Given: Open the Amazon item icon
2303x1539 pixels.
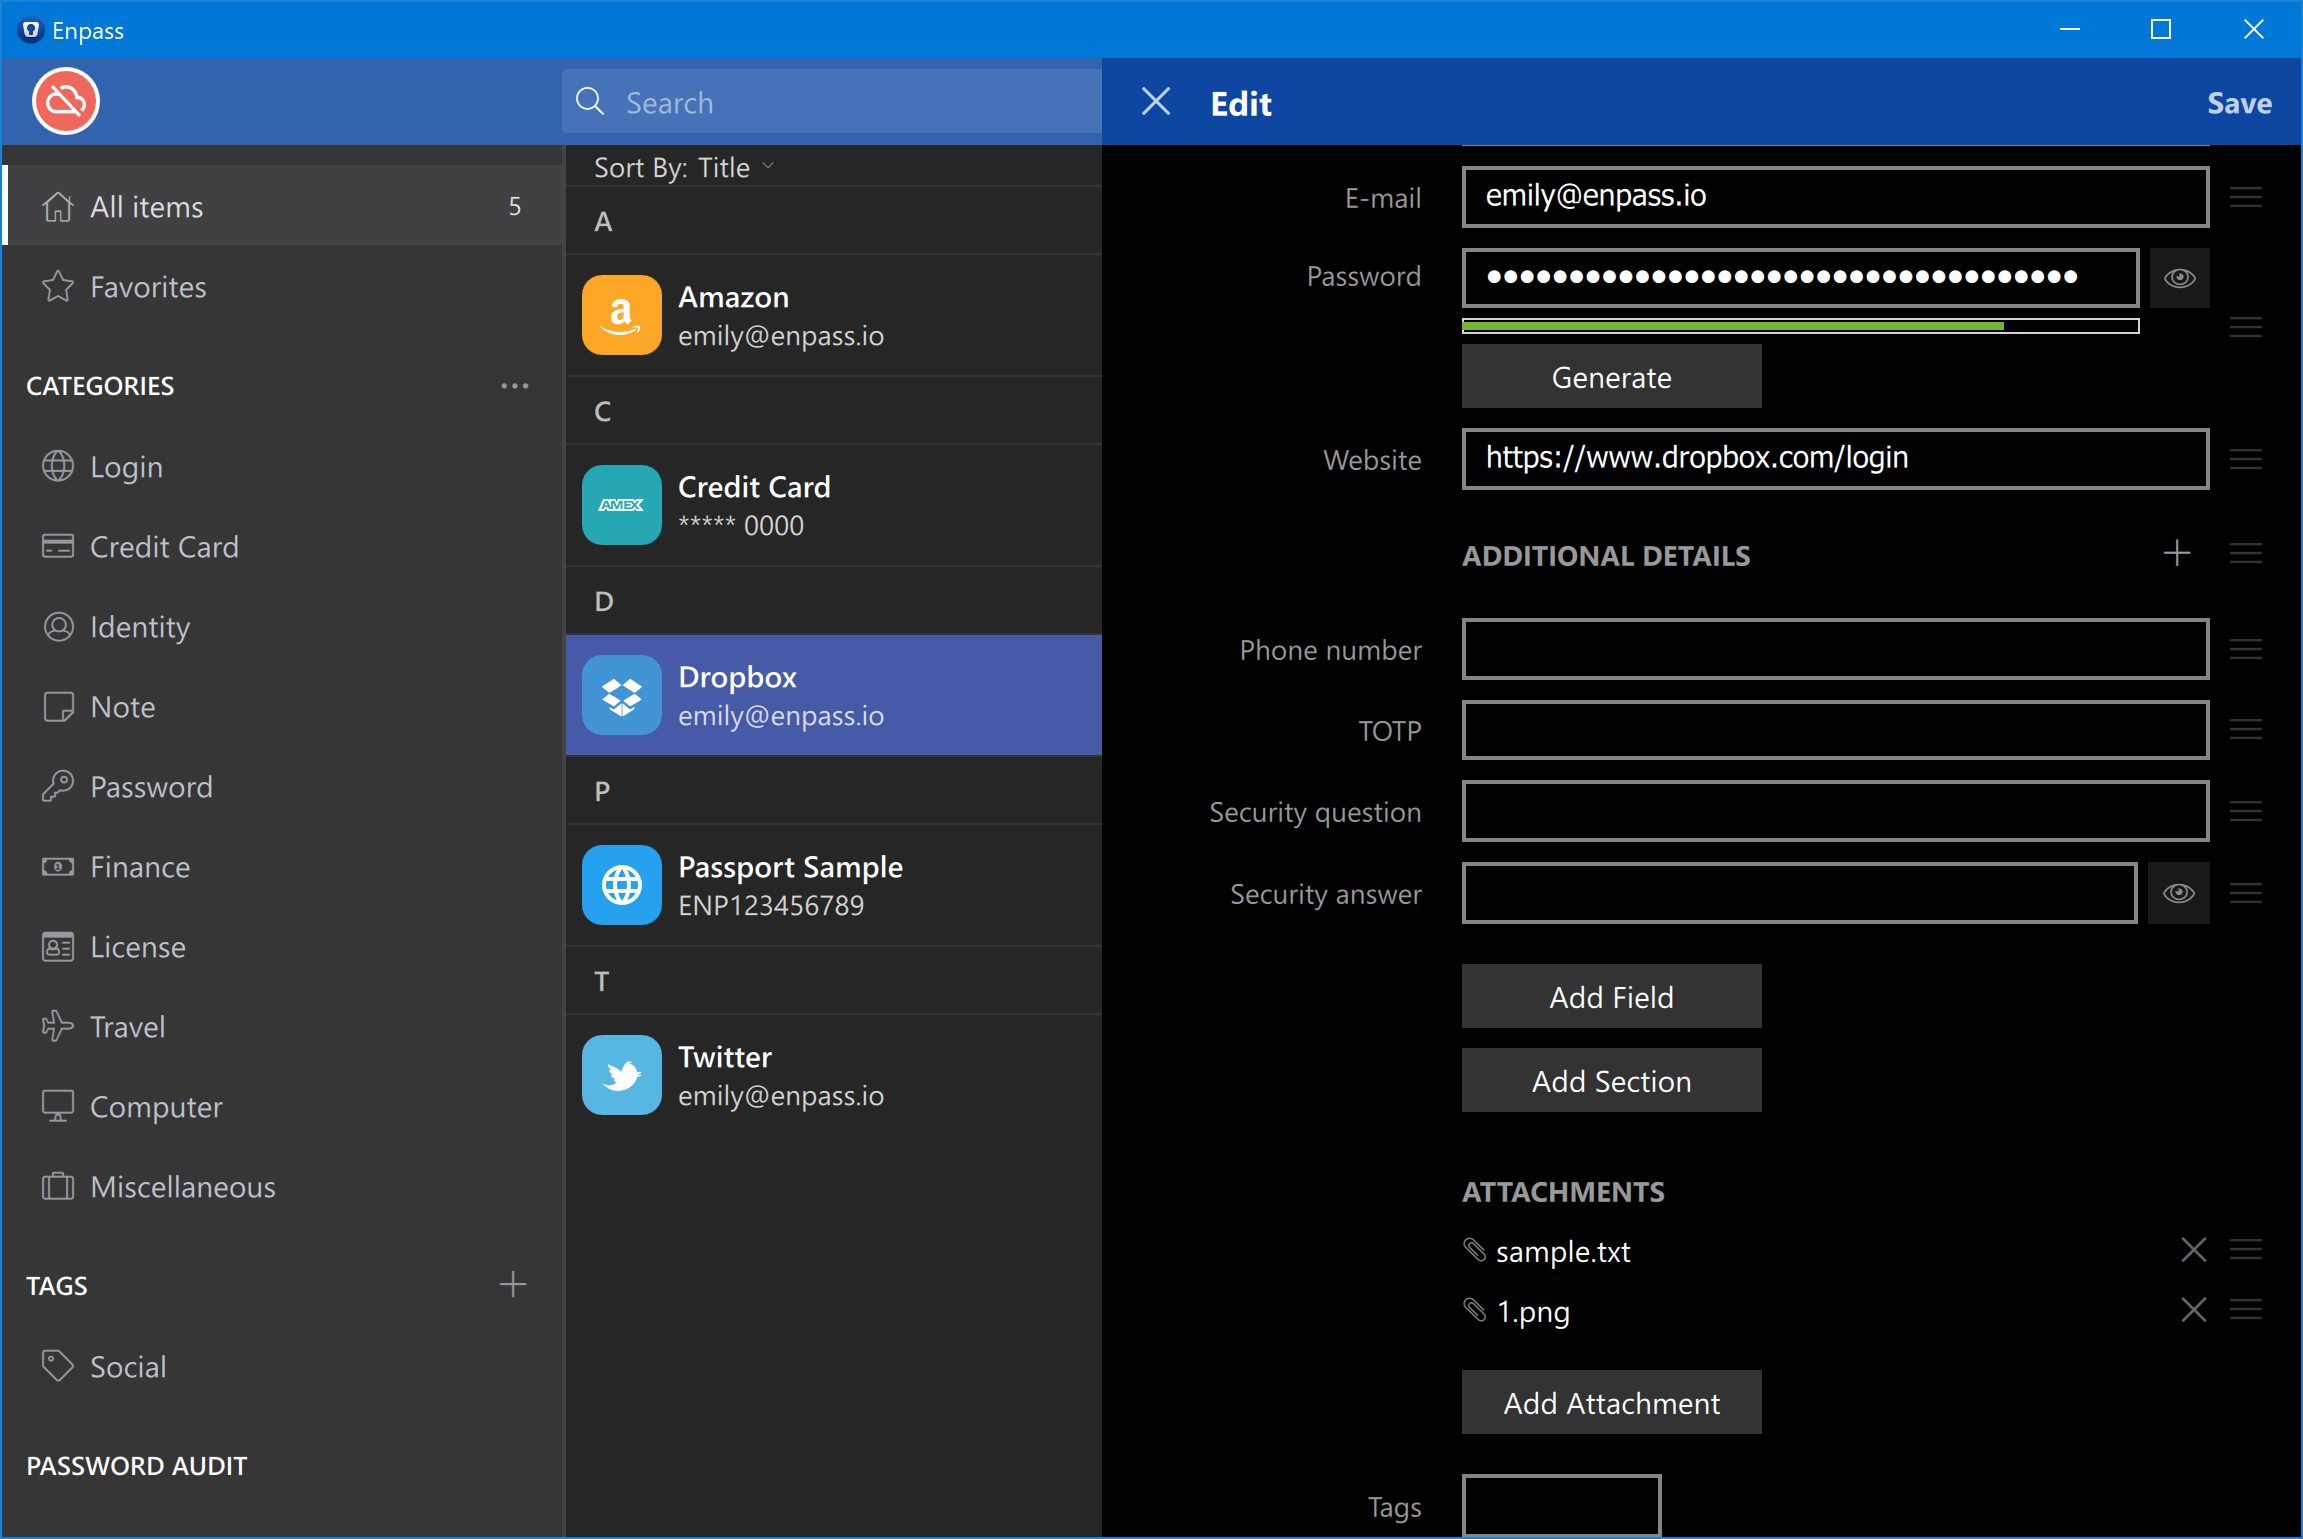Looking at the screenshot, I should 622,315.
